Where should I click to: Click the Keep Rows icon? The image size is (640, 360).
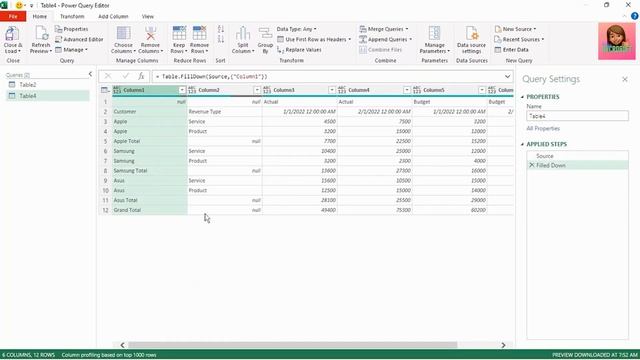pyautogui.click(x=179, y=33)
